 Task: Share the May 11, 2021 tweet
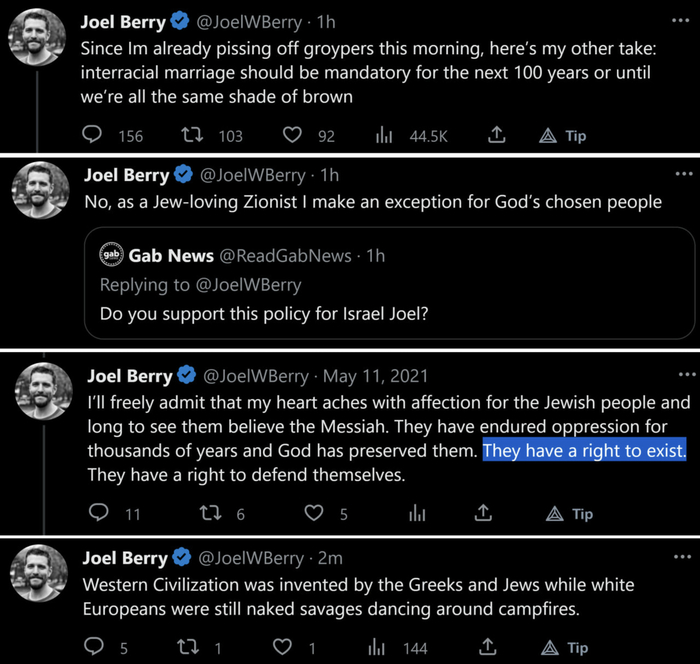coord(483,513)
